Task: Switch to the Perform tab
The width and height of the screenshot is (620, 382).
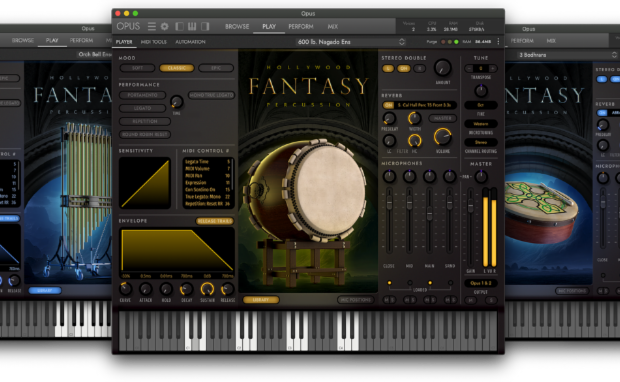Action: pyautogui.click(x=301, y=26)
